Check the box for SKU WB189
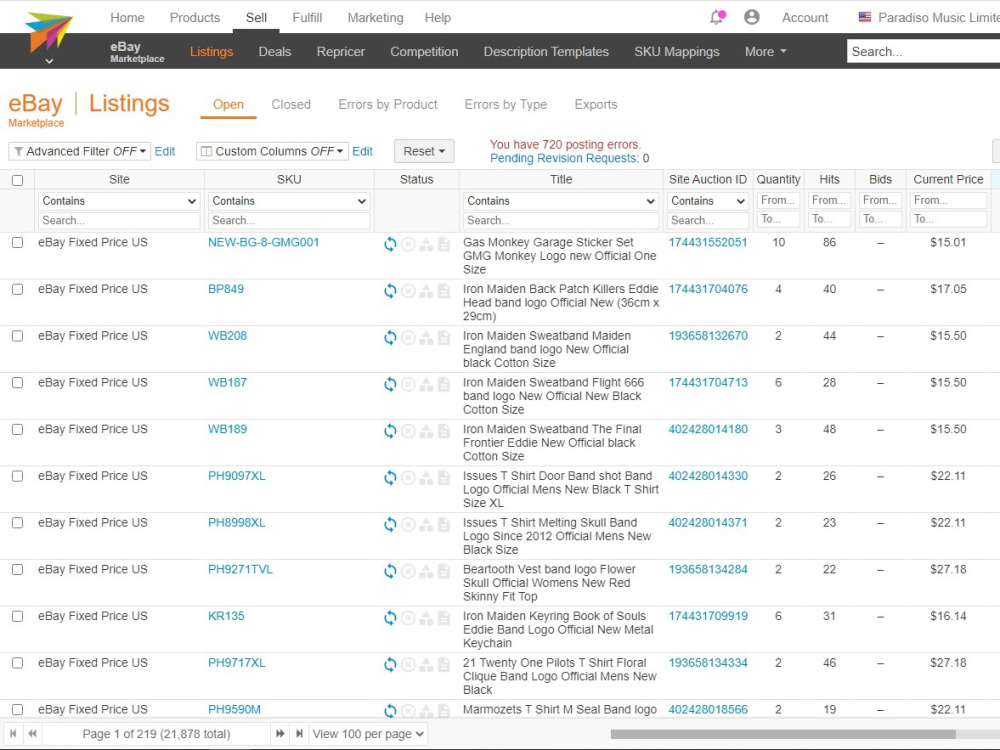Image resolution: width=1000 pixels, height=750 pixels. click(x=18, y=429)
